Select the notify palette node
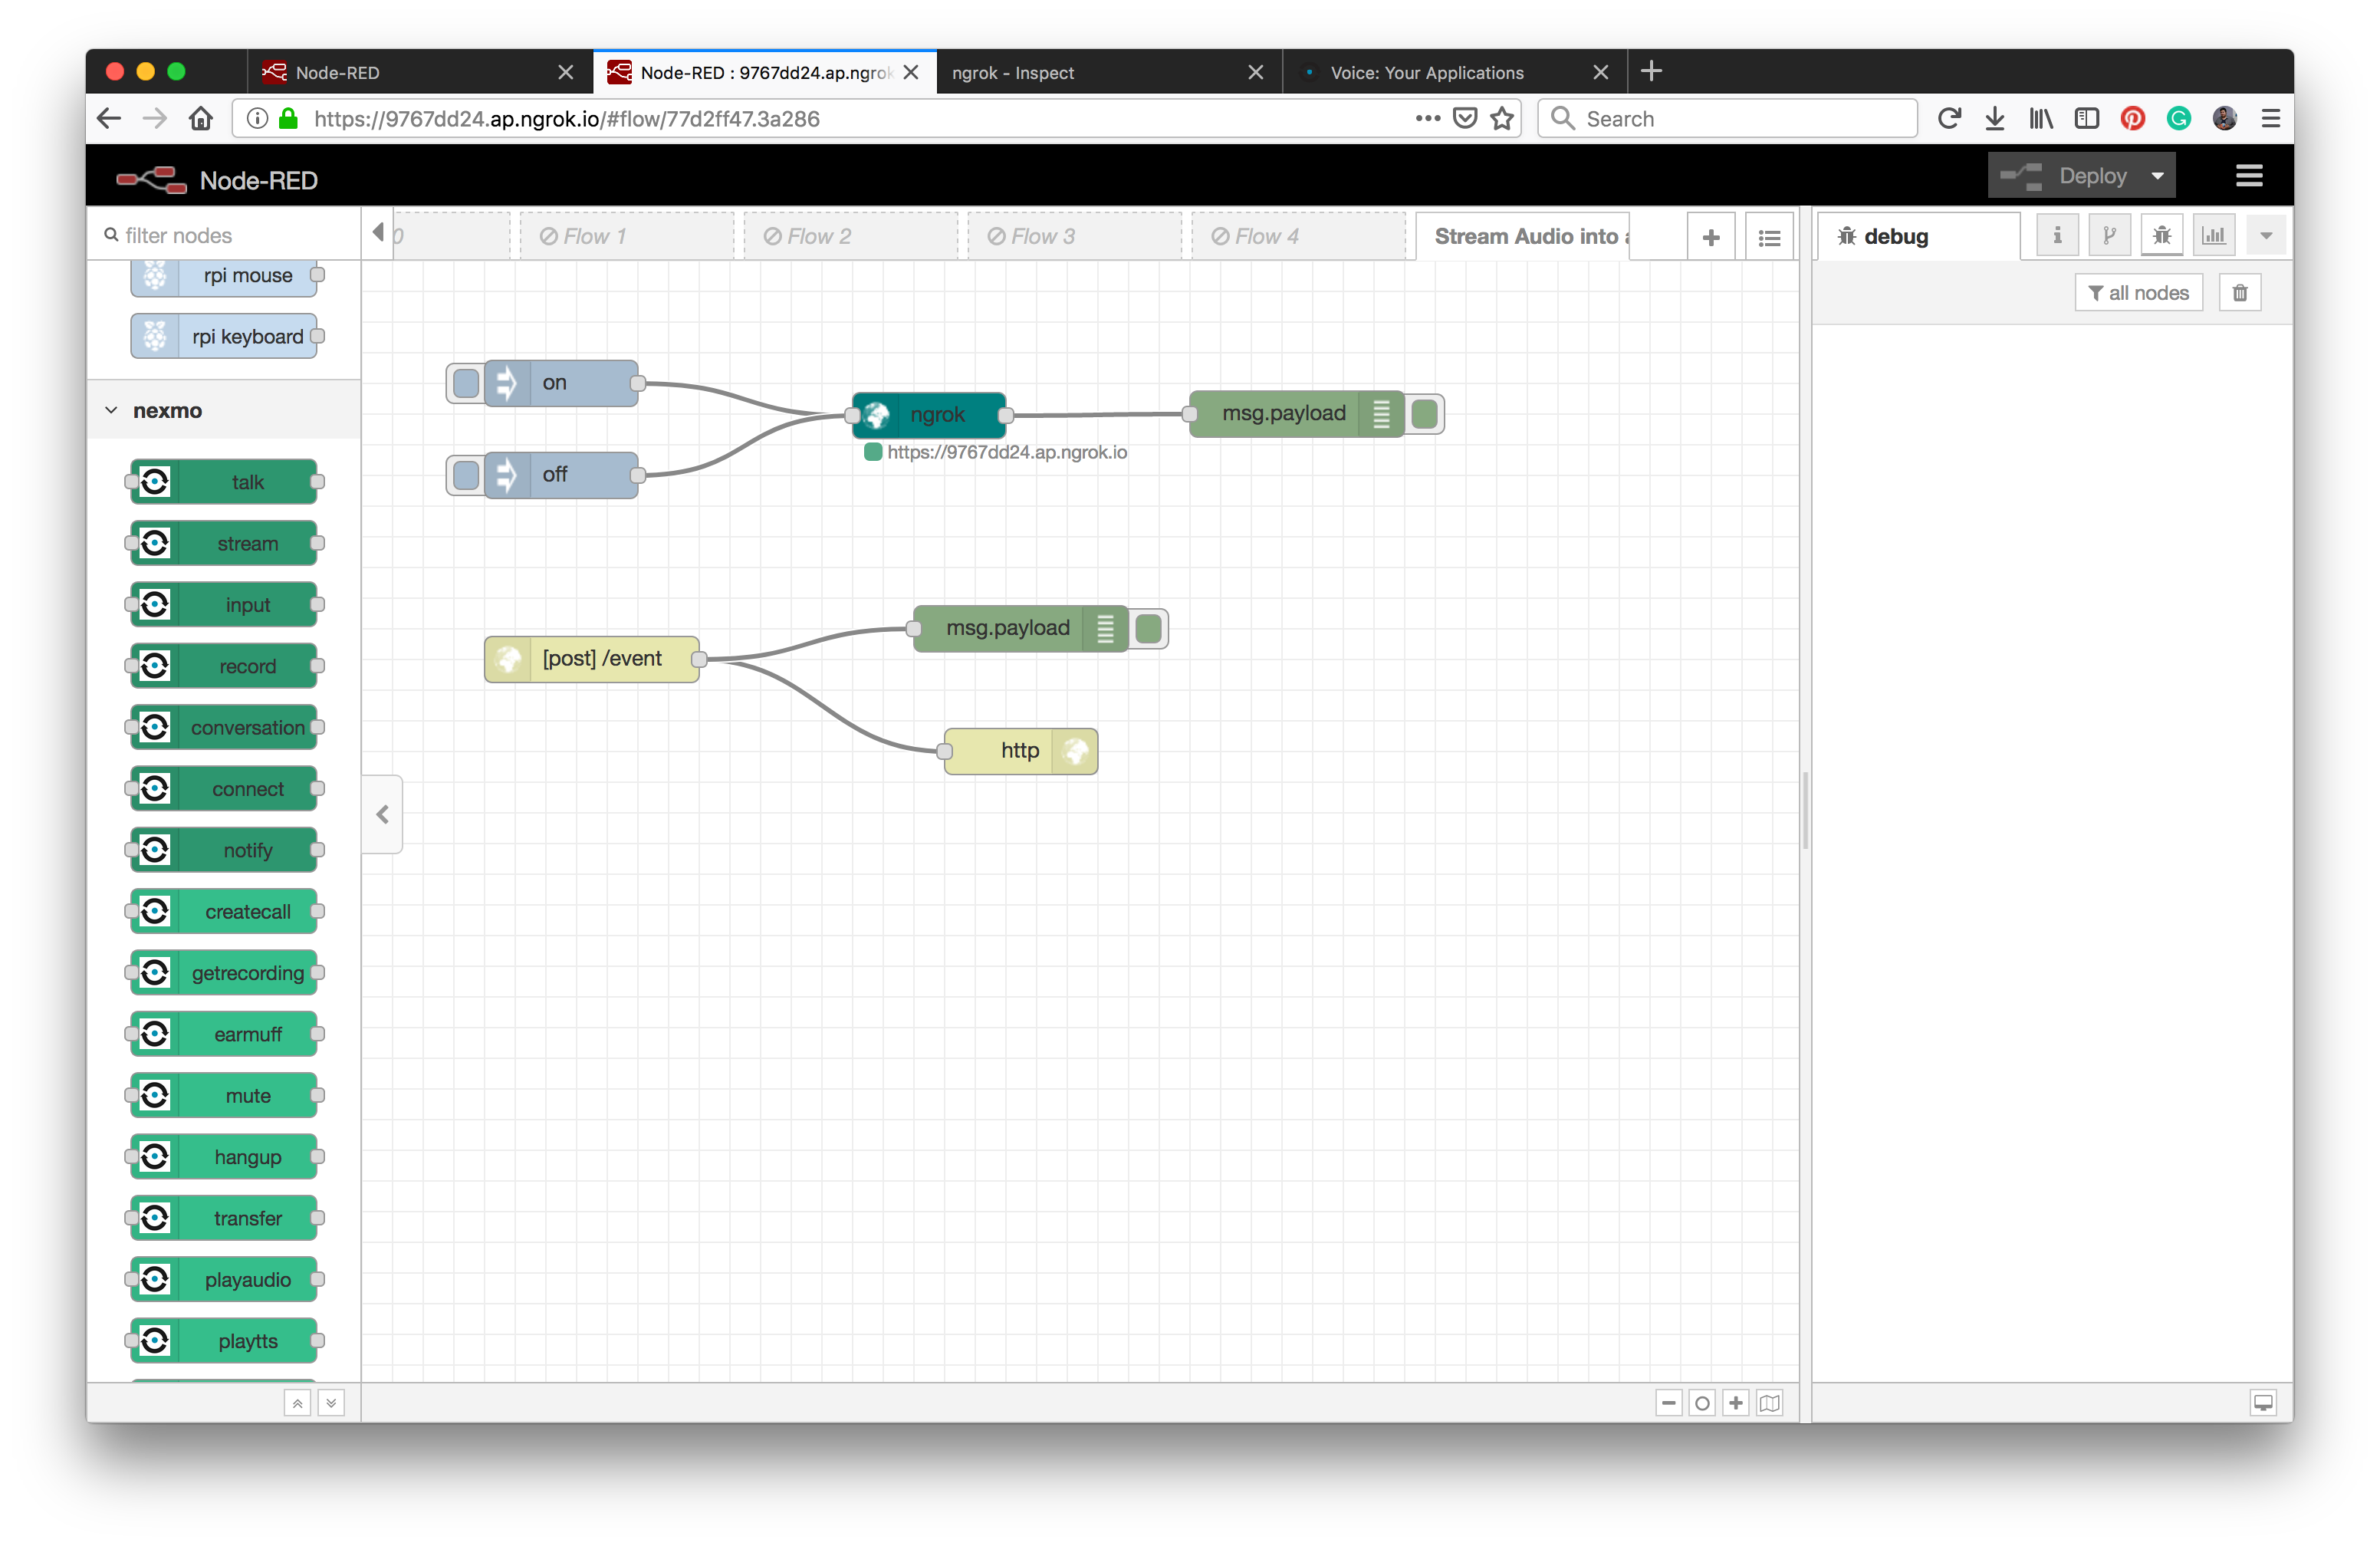Screen dimensions: 2380x1546 tap(224, 850)
